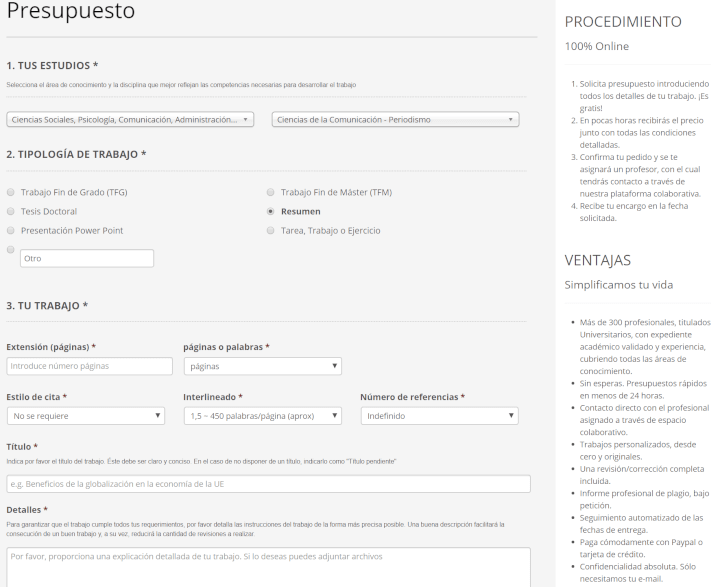Click the '2. TIPOLOGÍA DE TRABAJO' section title

(x=76, y=154)
